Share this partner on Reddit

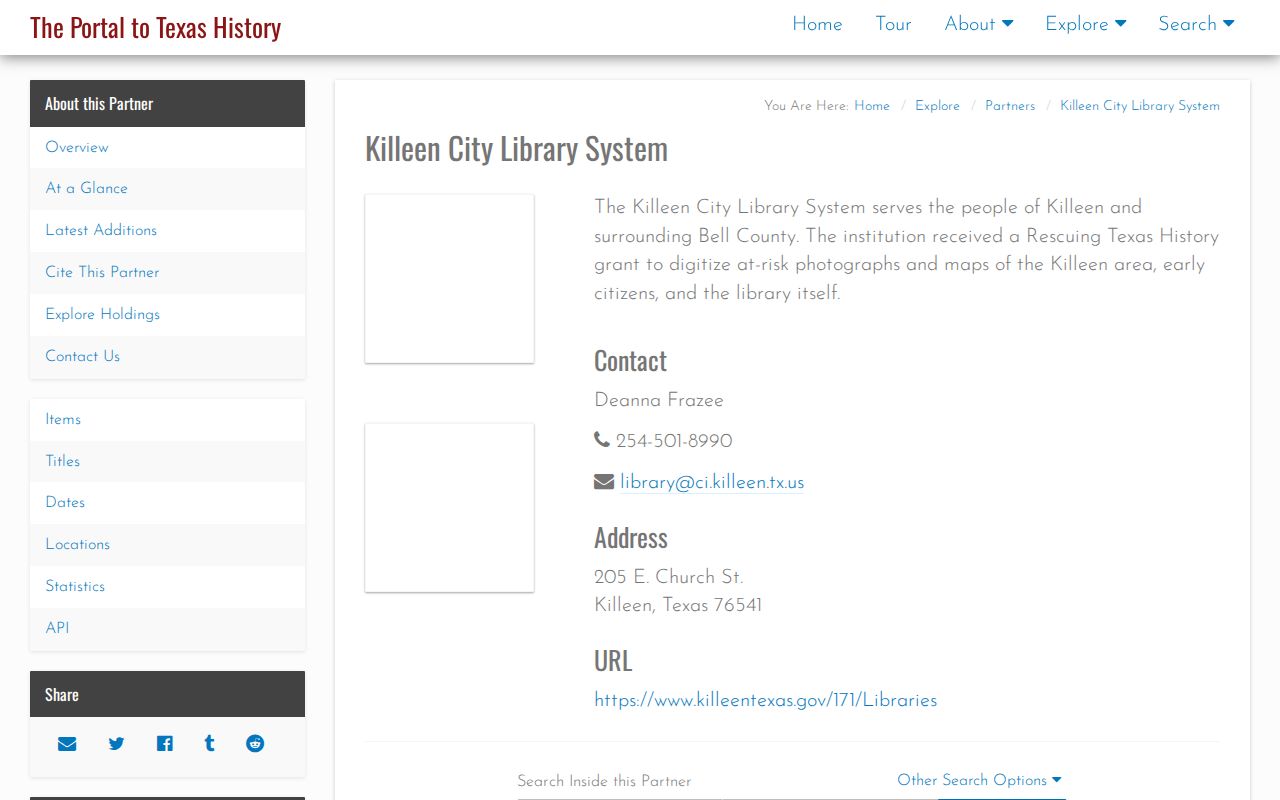click(x=255, y=744)
